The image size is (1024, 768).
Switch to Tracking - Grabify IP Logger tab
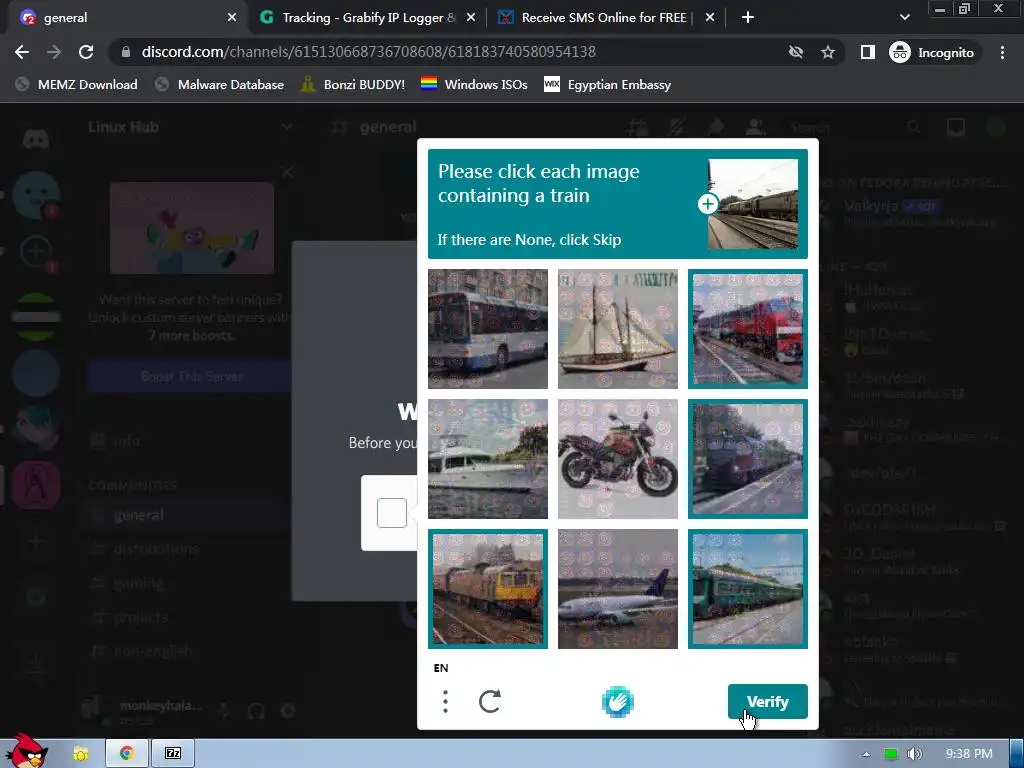[368, 18]
